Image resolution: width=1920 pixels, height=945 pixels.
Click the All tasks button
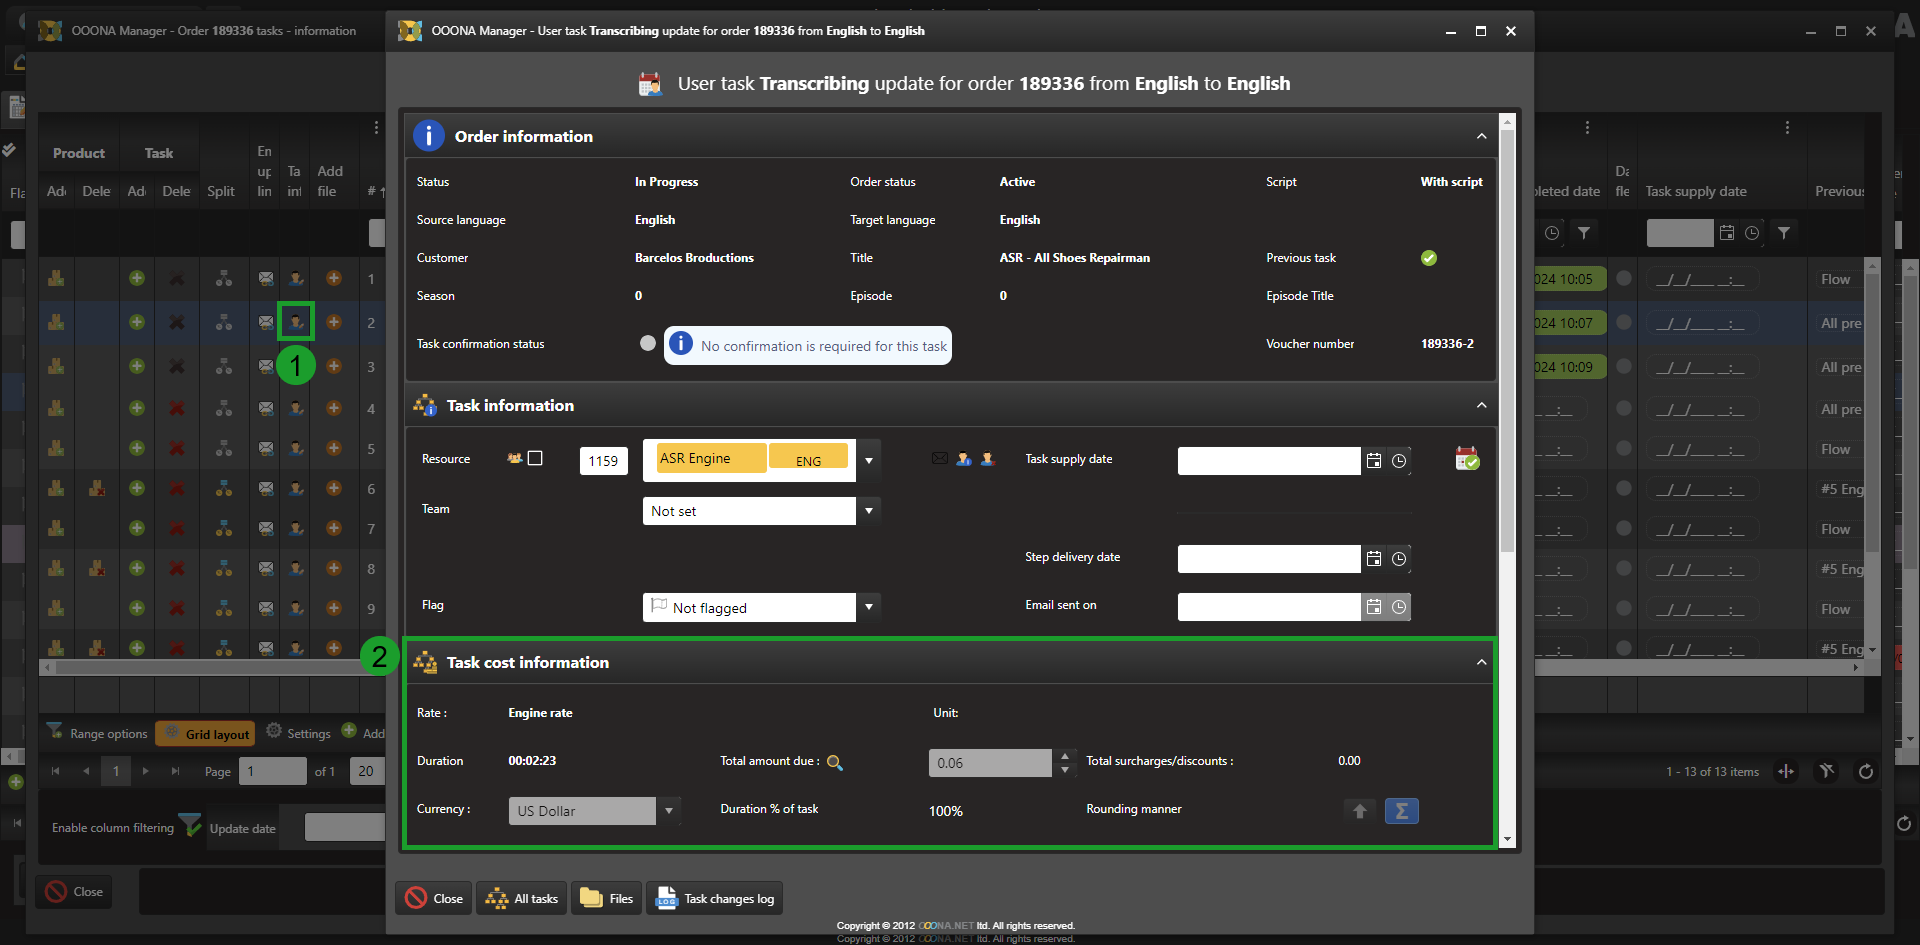tap(522, 899)
